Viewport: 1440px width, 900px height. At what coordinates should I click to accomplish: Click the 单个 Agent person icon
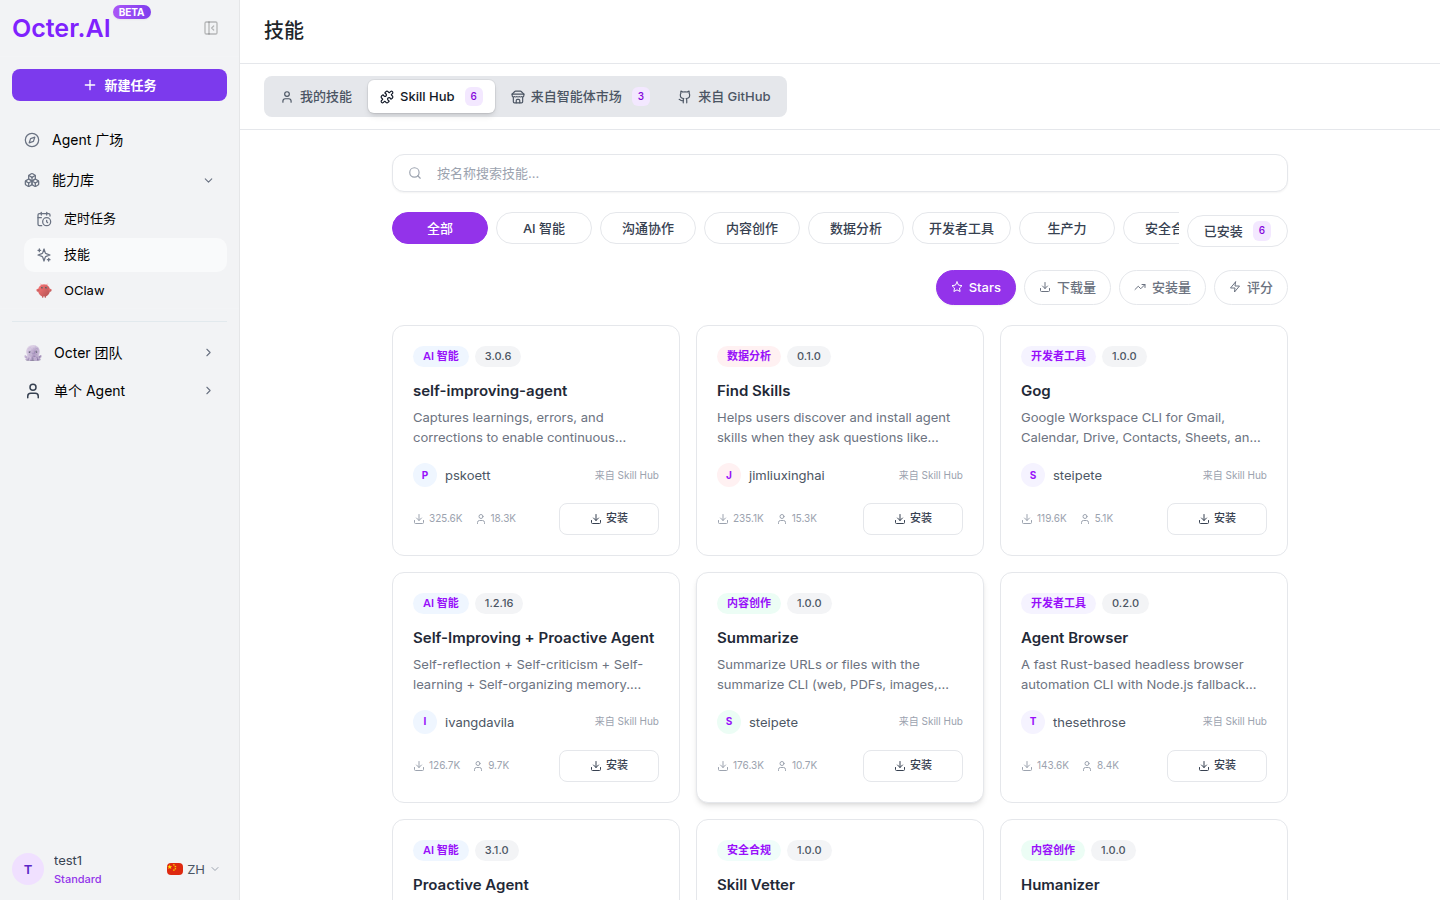click(x=33, y=391)
